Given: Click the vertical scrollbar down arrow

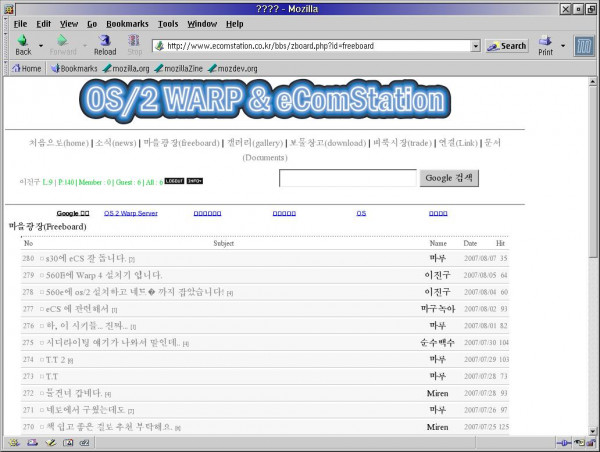Looking at the screenshot, I should (593, 429).
